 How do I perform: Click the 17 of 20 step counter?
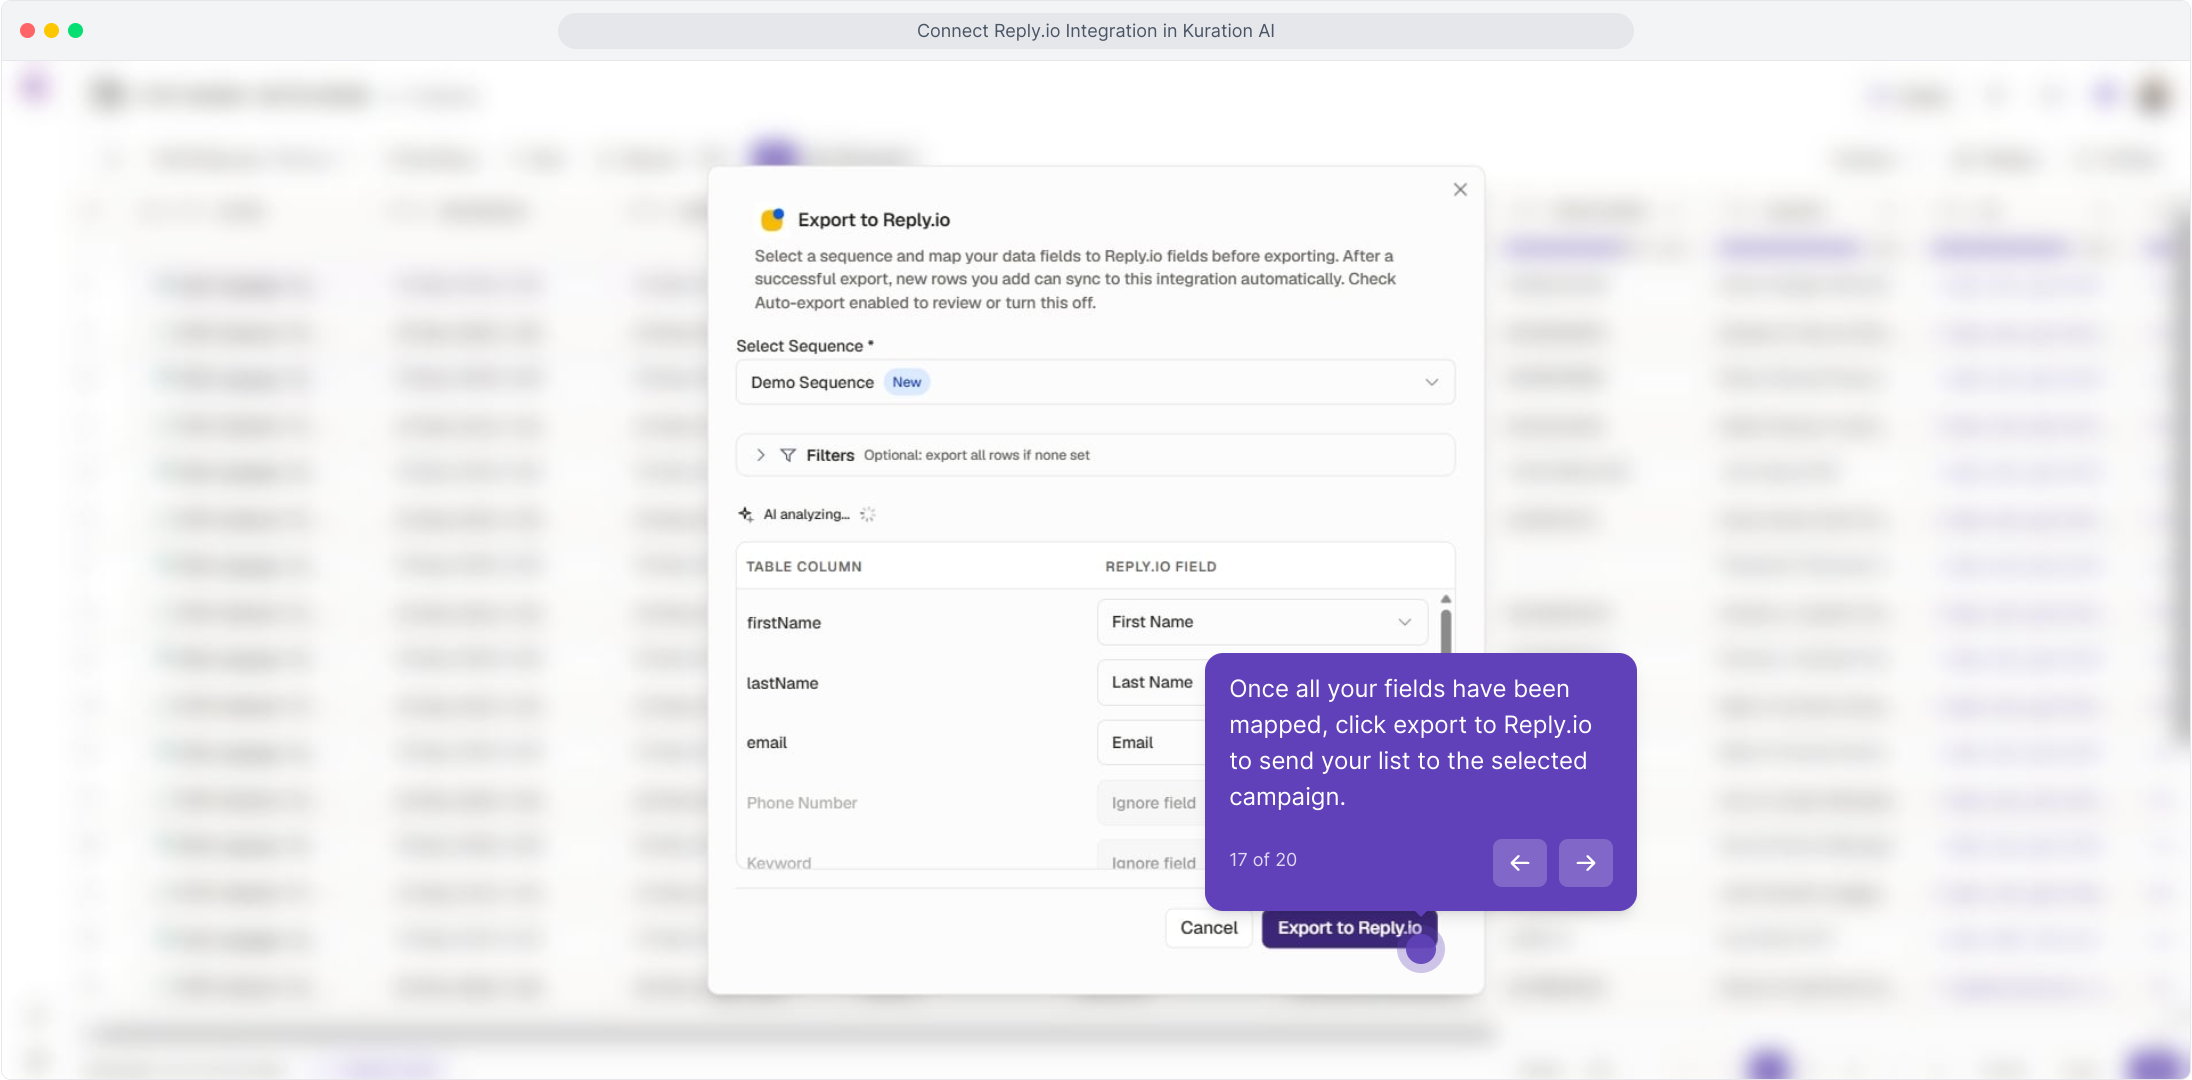coord(1263,860)
